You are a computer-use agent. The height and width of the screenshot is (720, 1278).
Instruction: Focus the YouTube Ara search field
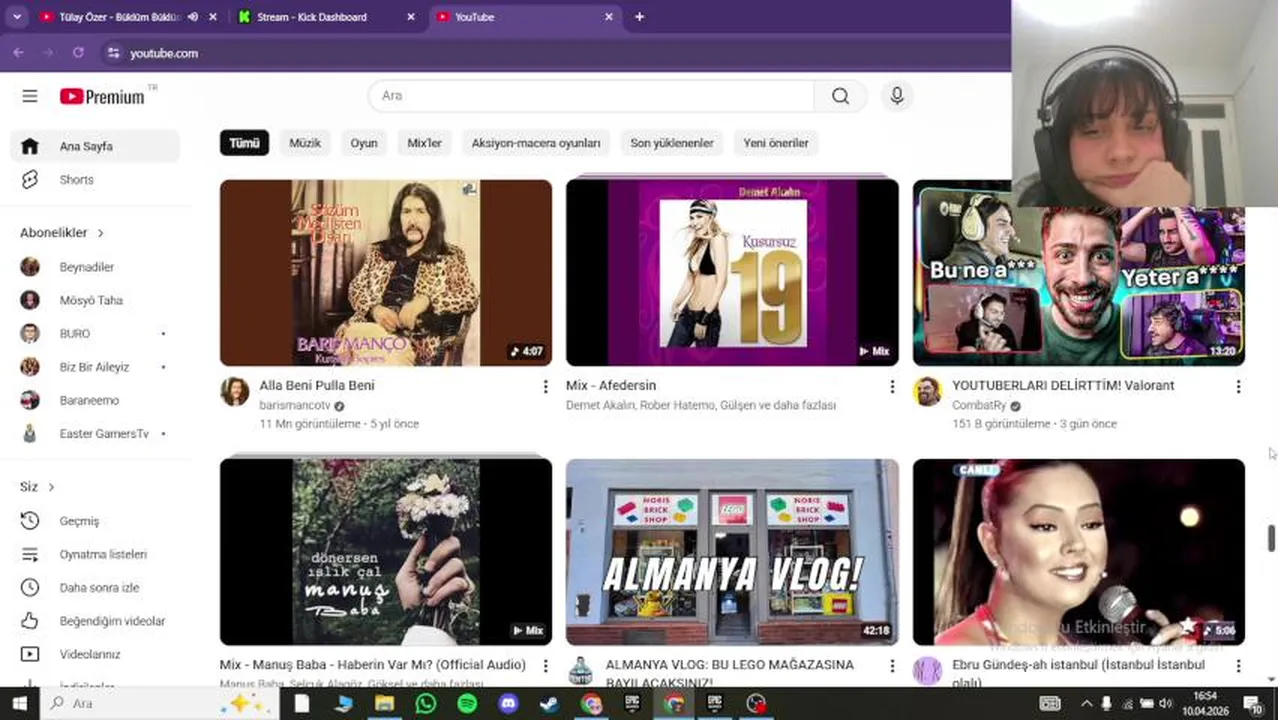591,96
